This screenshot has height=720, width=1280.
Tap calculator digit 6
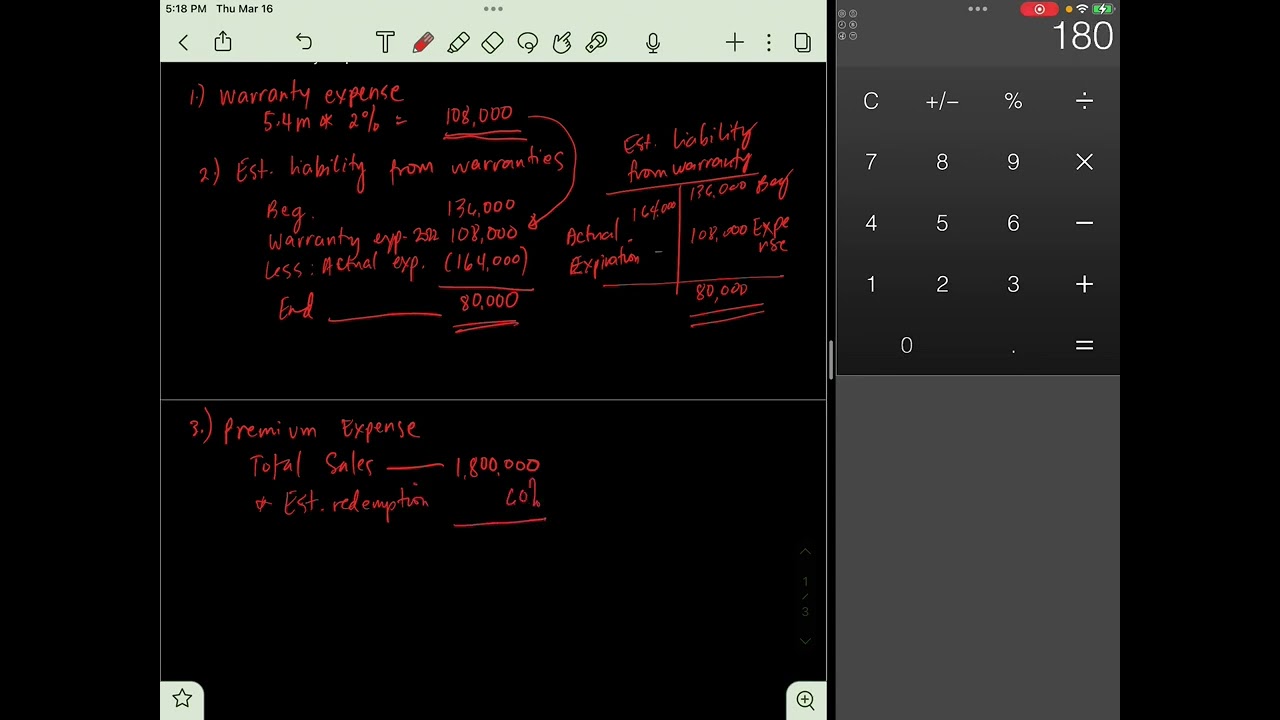(x=1013, y=223)
